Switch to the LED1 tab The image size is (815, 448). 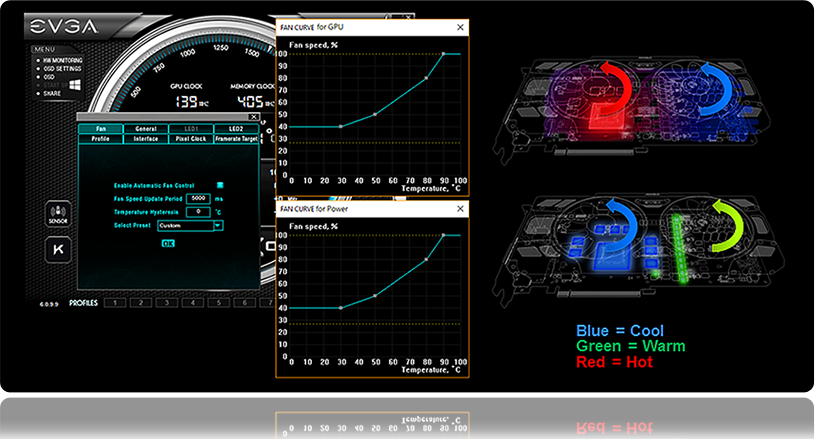191,129
